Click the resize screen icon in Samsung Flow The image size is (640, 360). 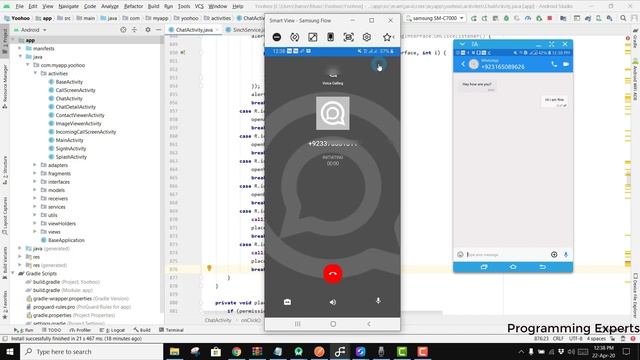(x=313, y=37)
